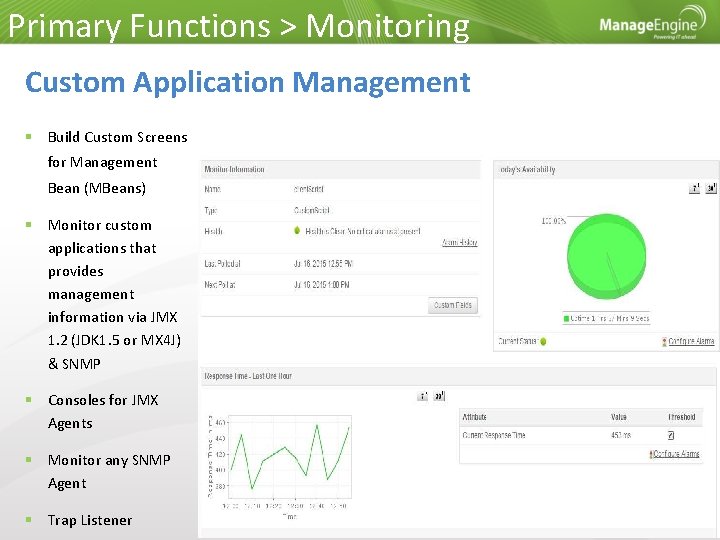The width and height of the screenshot is (720, 540).
Task: Click the ManageEngine logo
Action: [652, 23]
